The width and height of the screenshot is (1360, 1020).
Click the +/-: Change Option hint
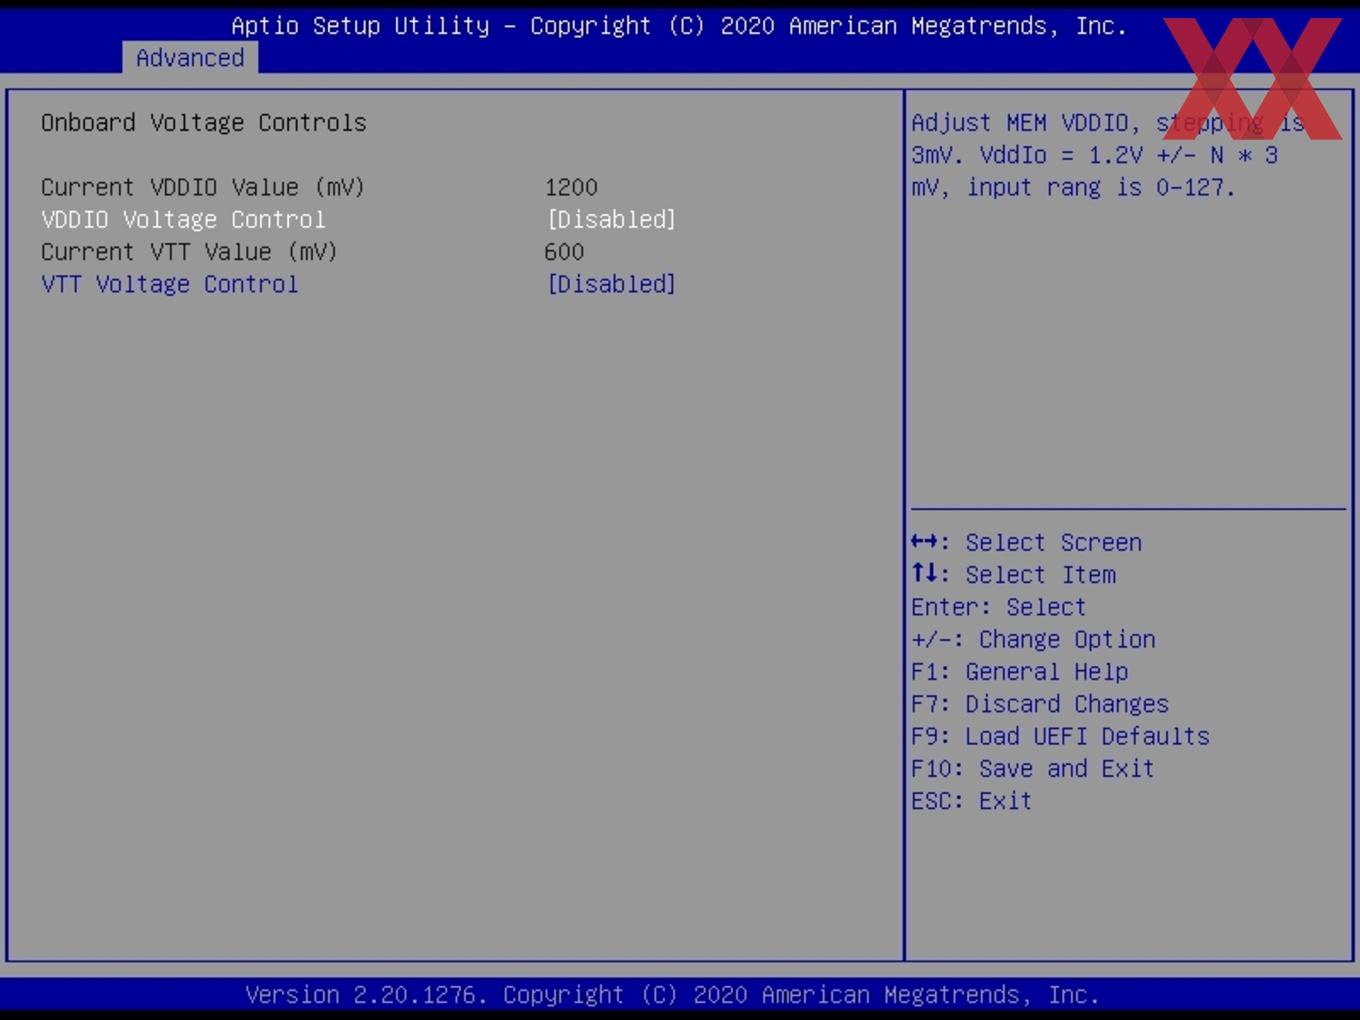(1033, 639)
